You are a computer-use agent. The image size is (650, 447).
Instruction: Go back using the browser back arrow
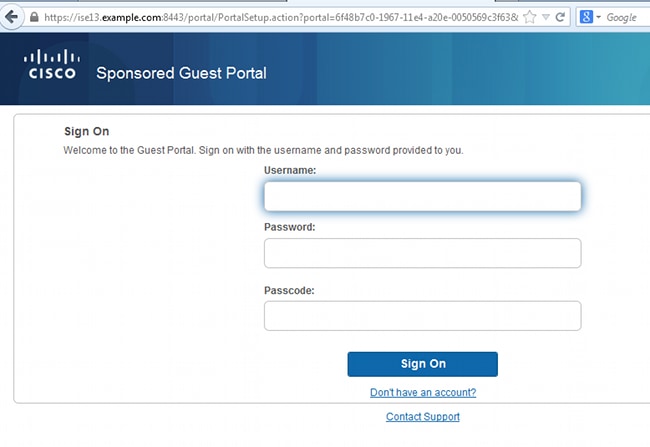click(x=11, y=17)
